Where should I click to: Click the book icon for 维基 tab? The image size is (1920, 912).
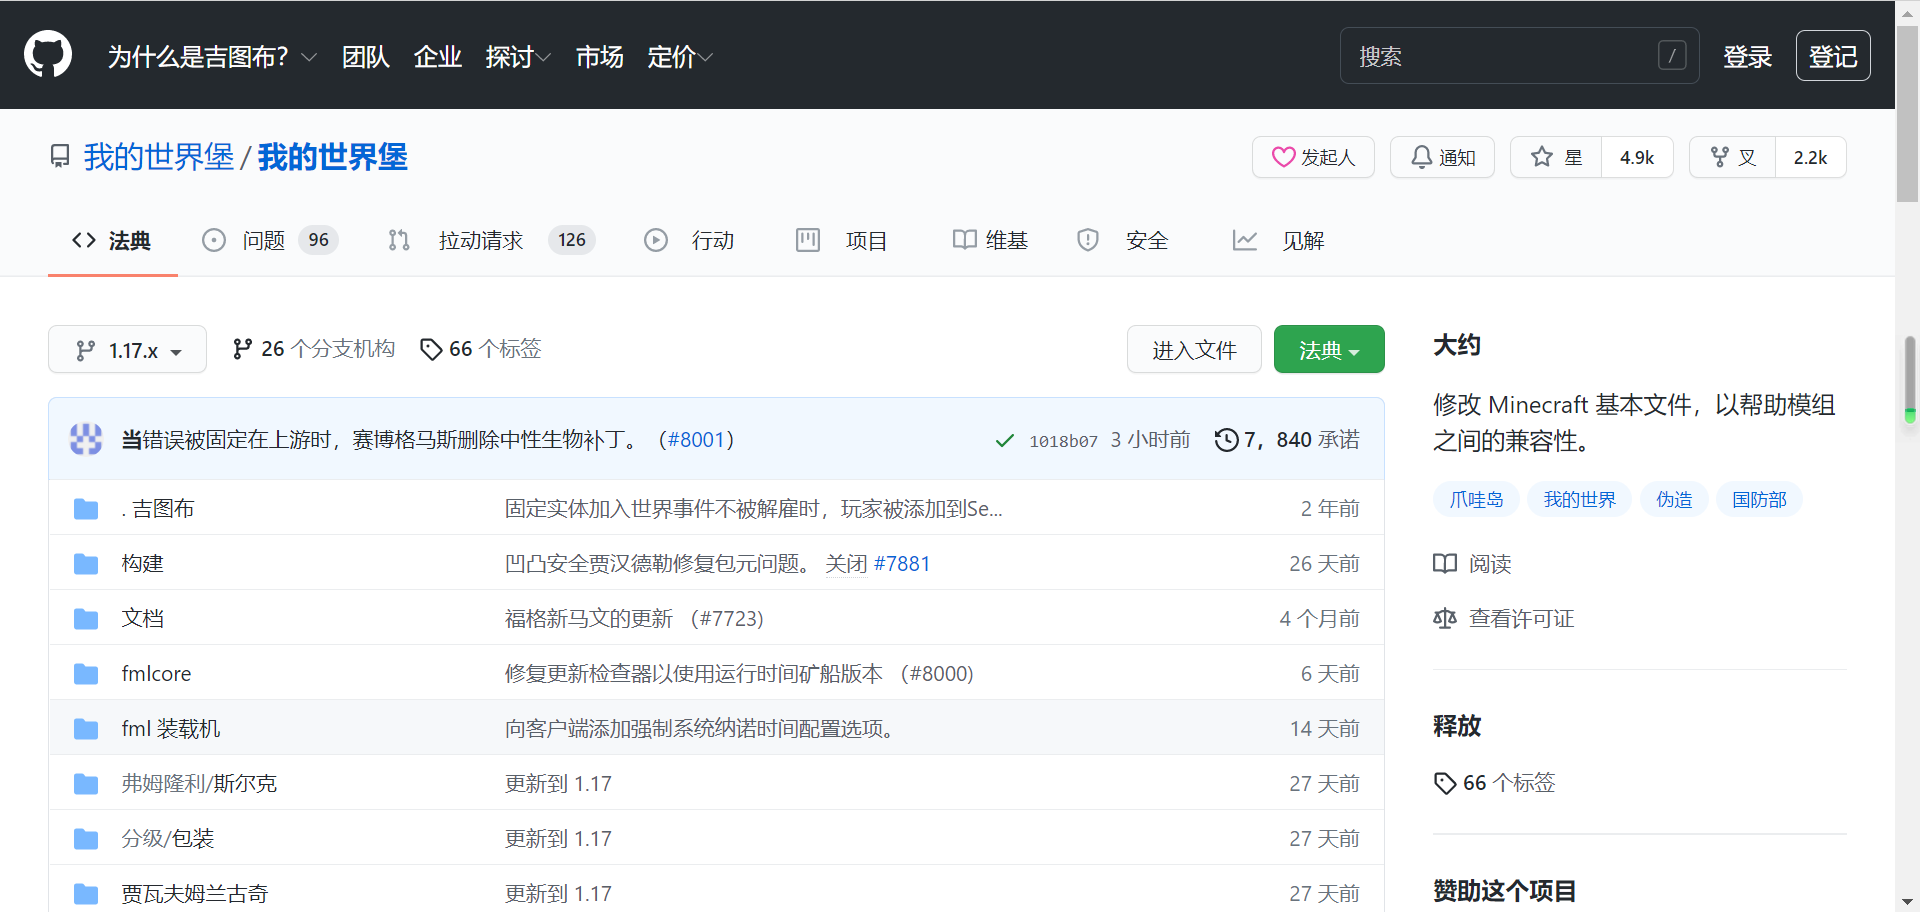[965, 240]
